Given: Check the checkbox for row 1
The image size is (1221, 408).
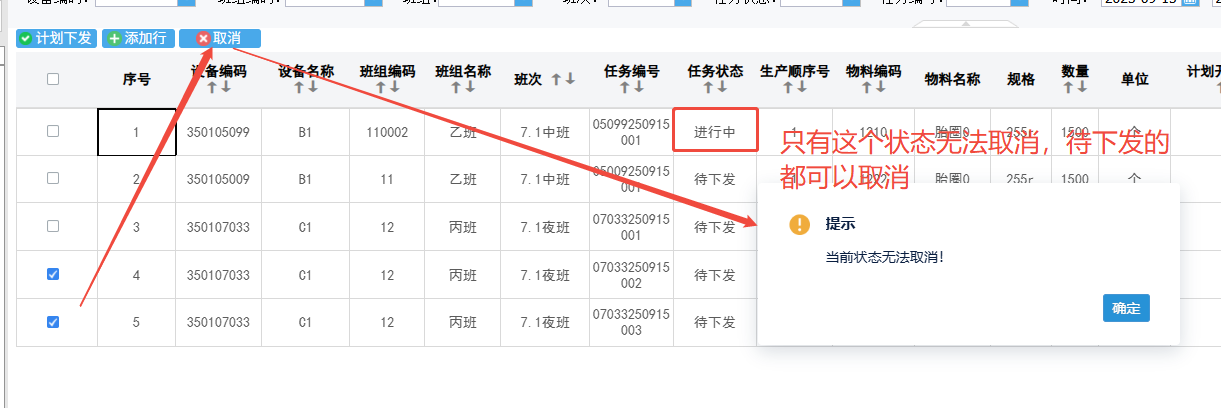Looking at the screenshot, I should 53,131.
